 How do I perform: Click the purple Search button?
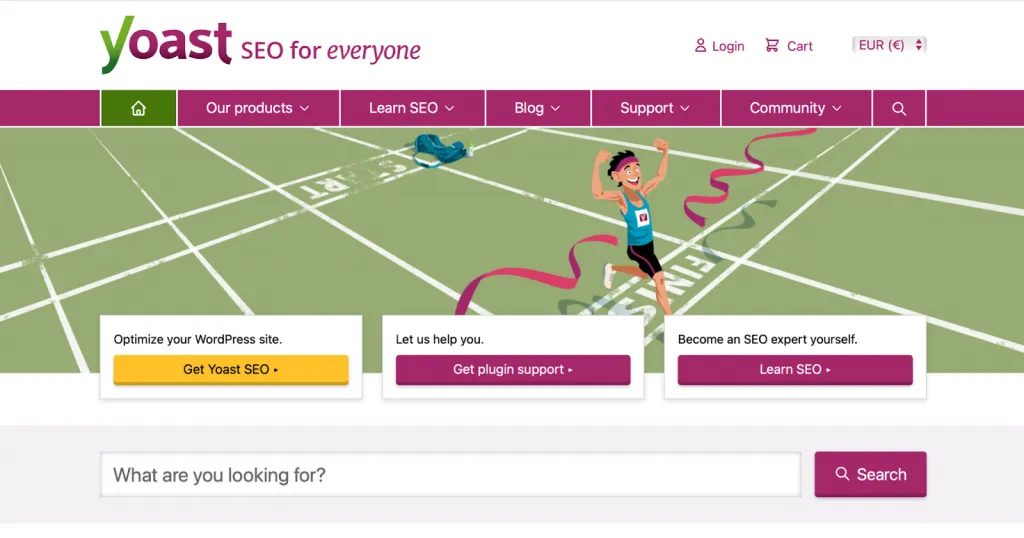871,474
